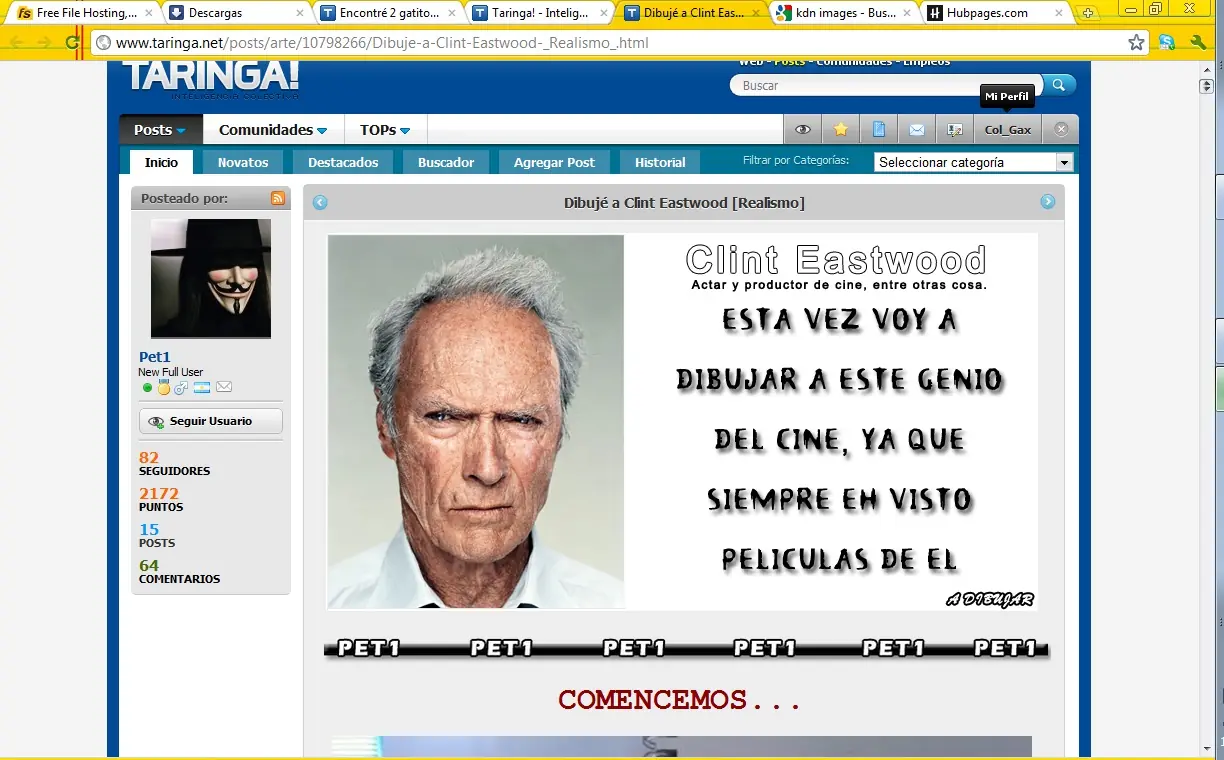Go to previous post with left arrow
The width and height of the screenshot is (1224, 760).
click(320, 203)
